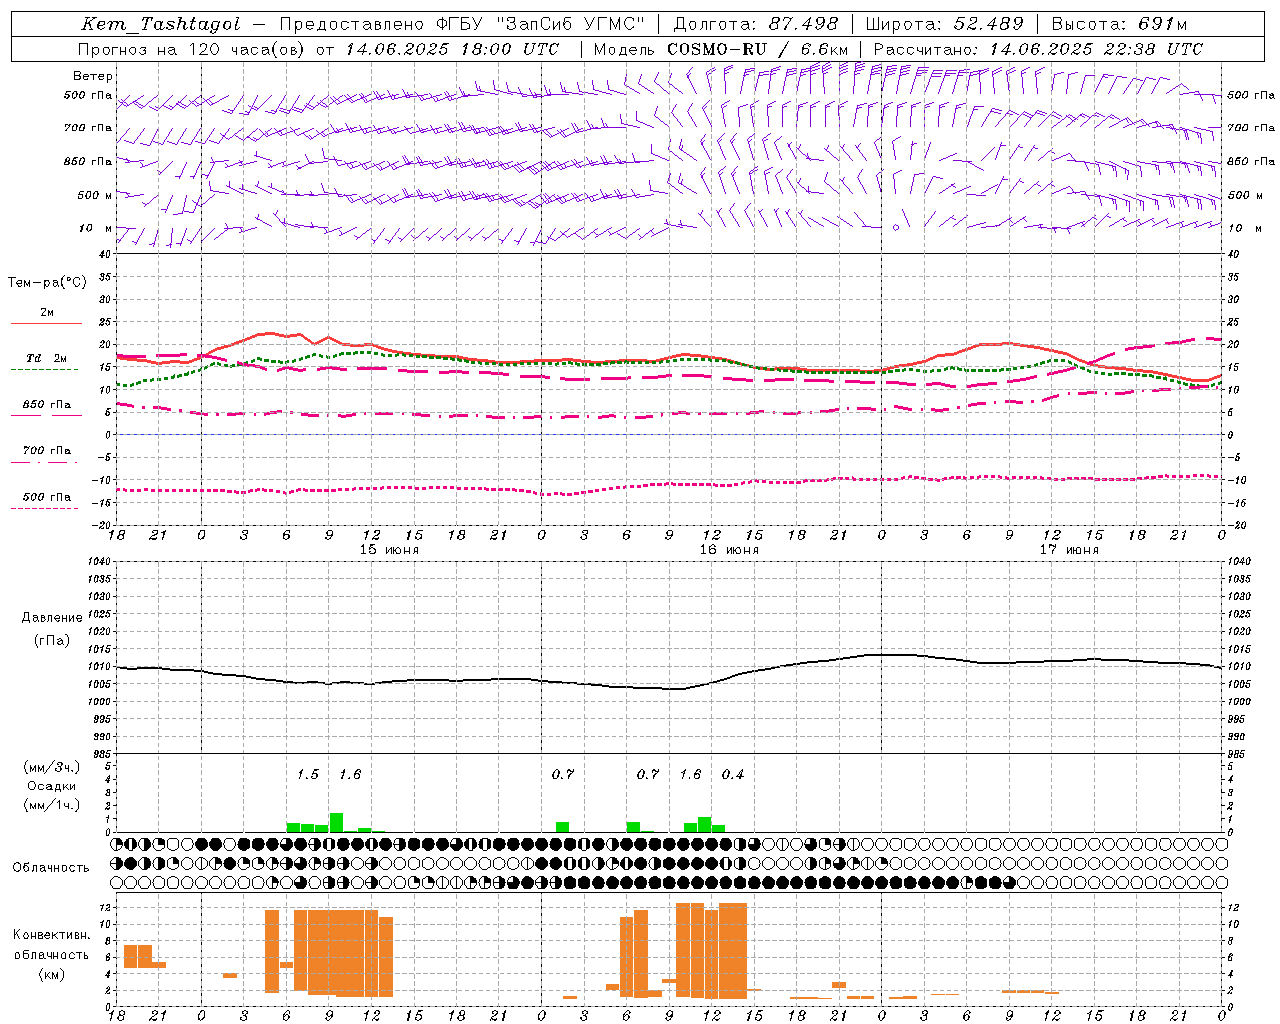The image size is (1280, 1024).
Task: Select the Модель COSMO-RU / 6.6км label
Action: tap(721, 49)
